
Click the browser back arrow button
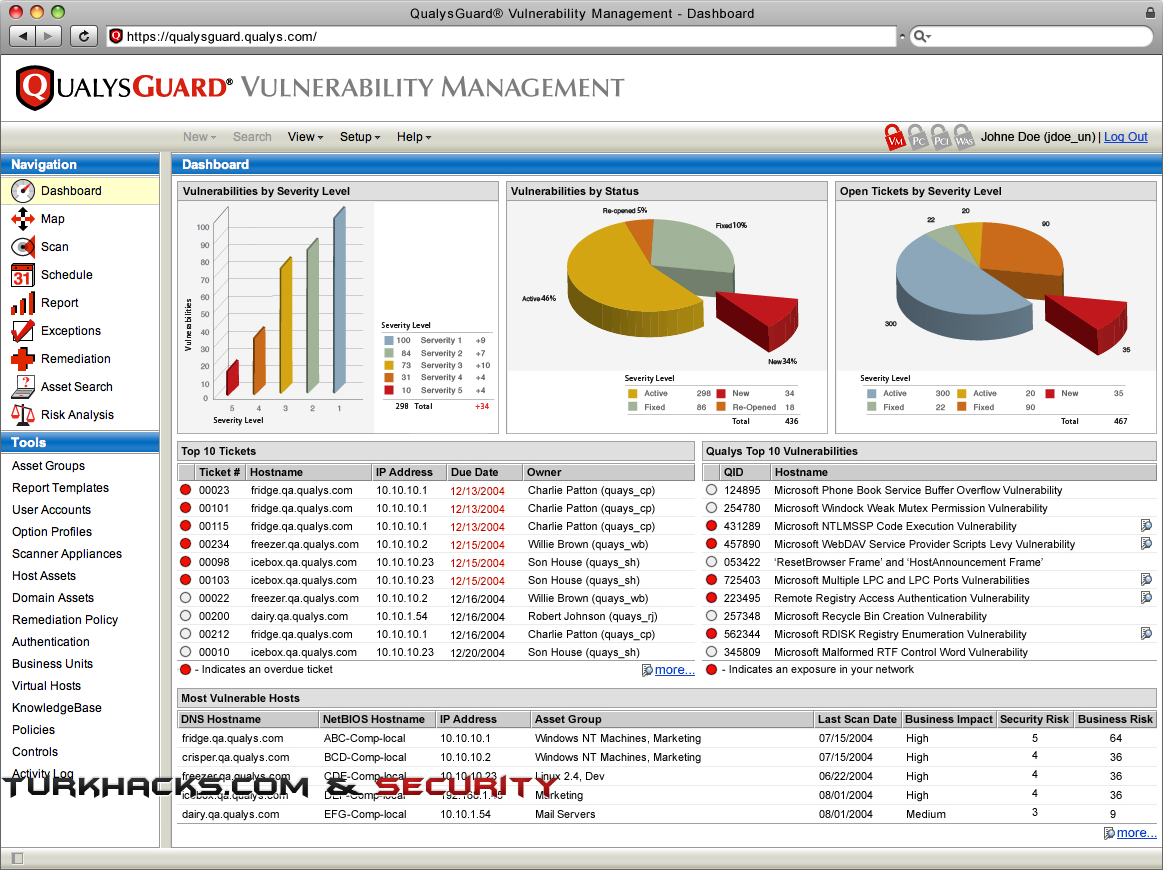[x=23, y=36]
